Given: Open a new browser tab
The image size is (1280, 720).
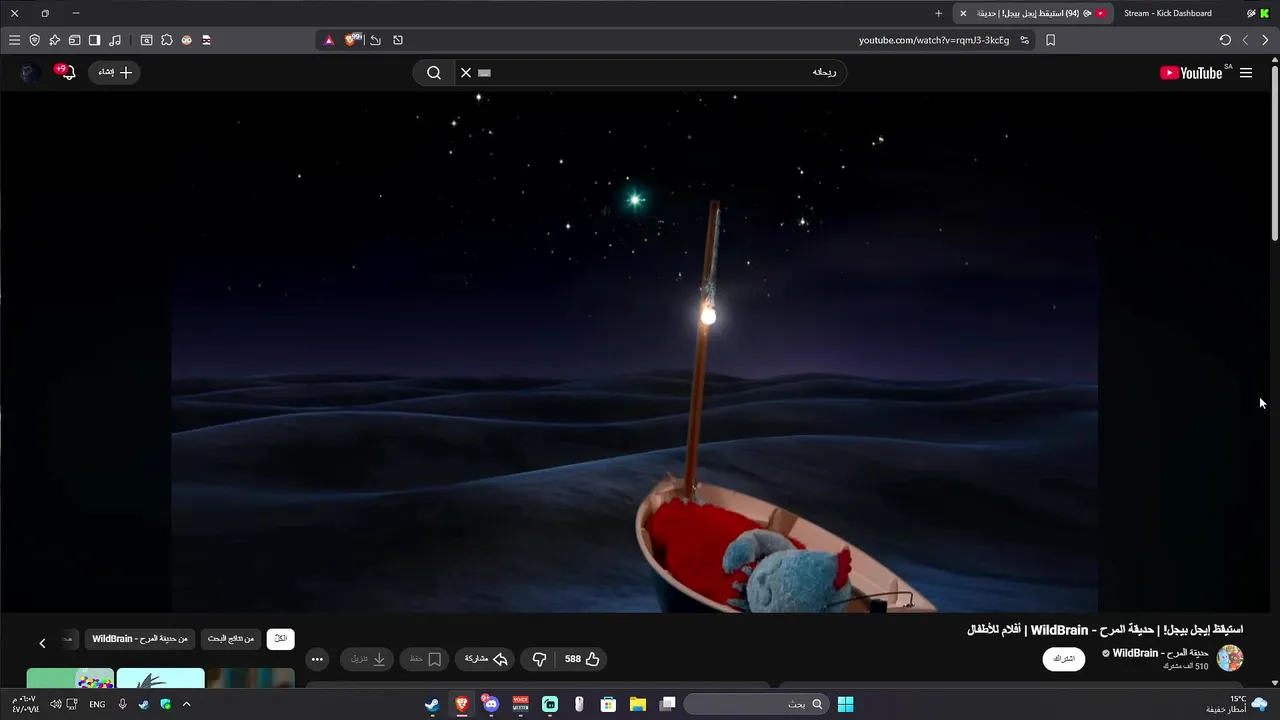Looking at the screenshot, I should (x=938, y=13).
